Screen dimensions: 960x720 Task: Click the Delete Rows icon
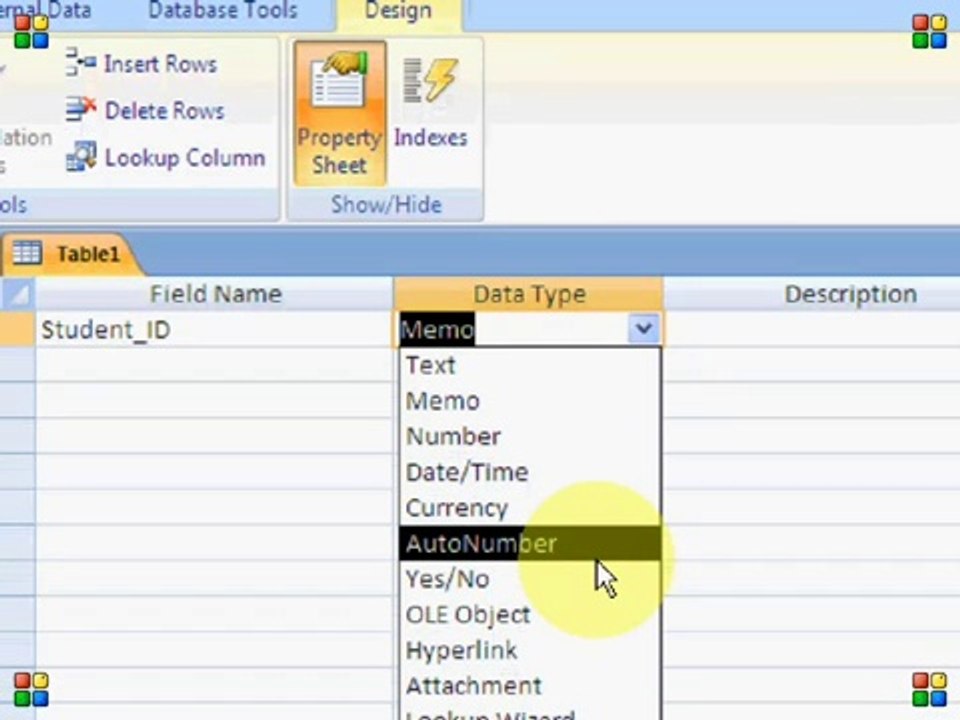coord(80,110)
